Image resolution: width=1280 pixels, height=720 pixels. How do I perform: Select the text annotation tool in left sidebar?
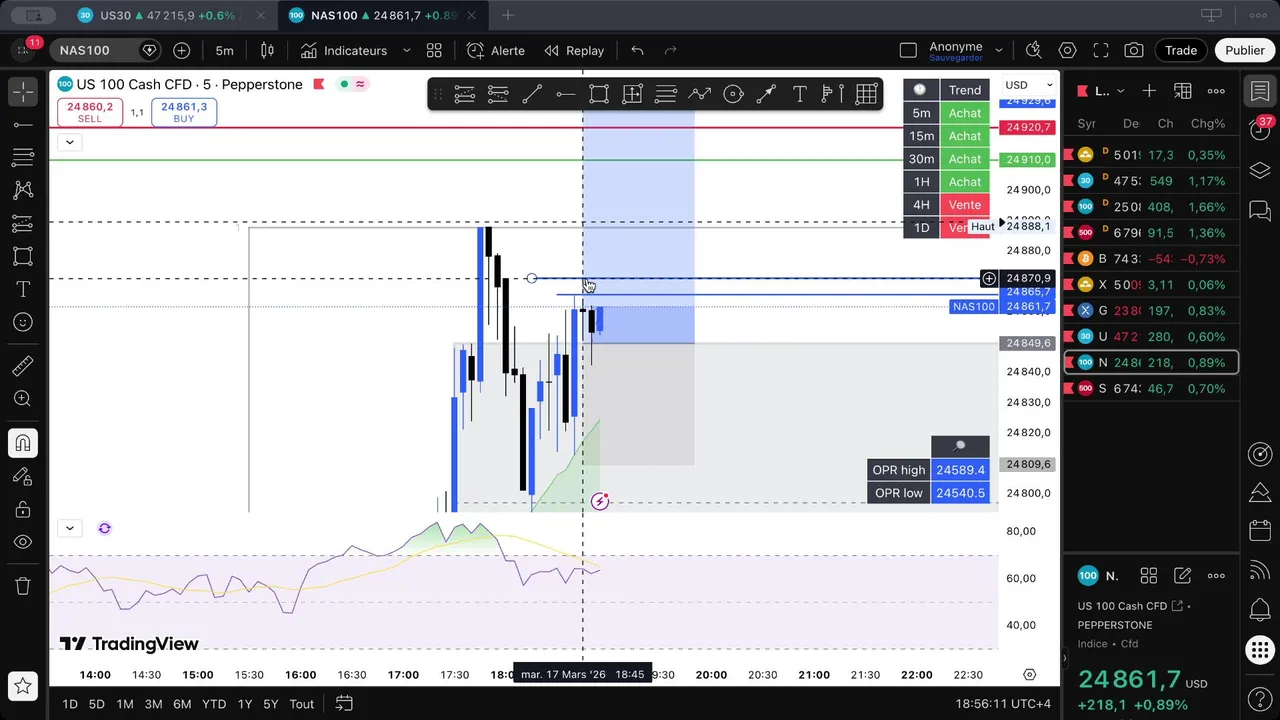pyautogui.click(x=23, y=289)
